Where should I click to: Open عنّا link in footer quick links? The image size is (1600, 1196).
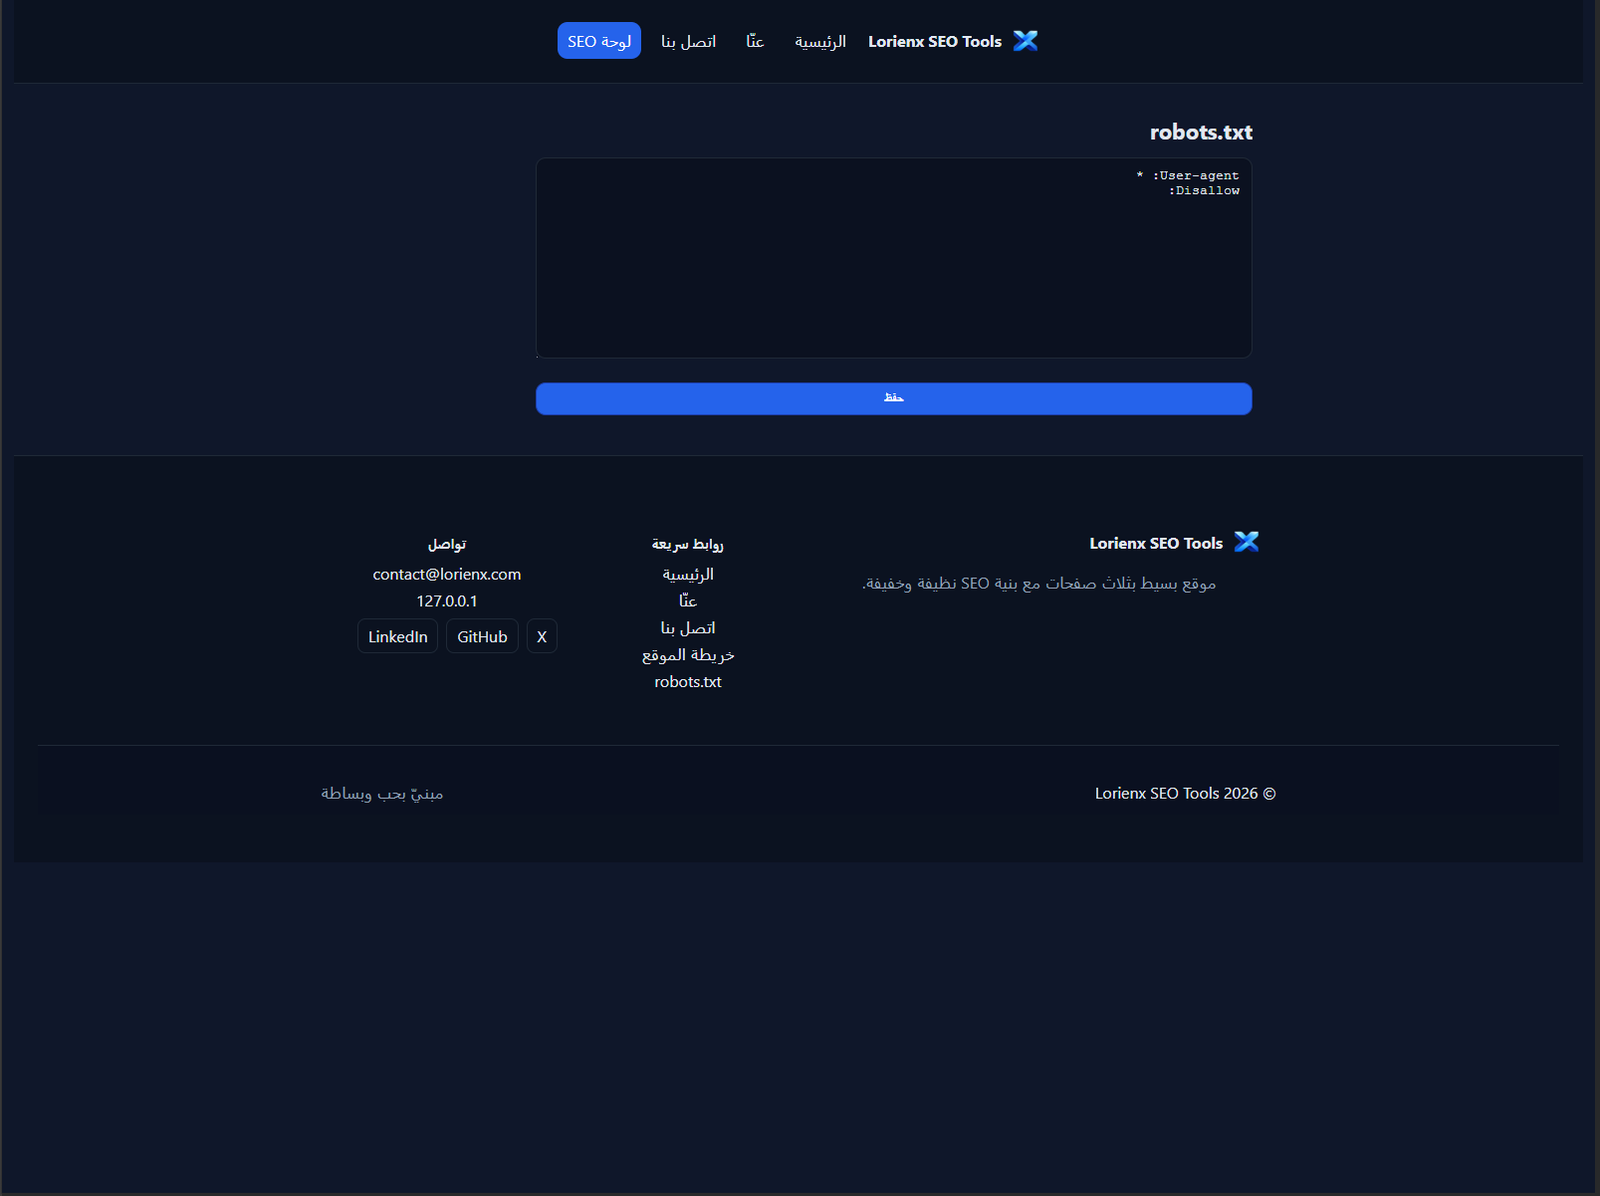tap(687, 601)
